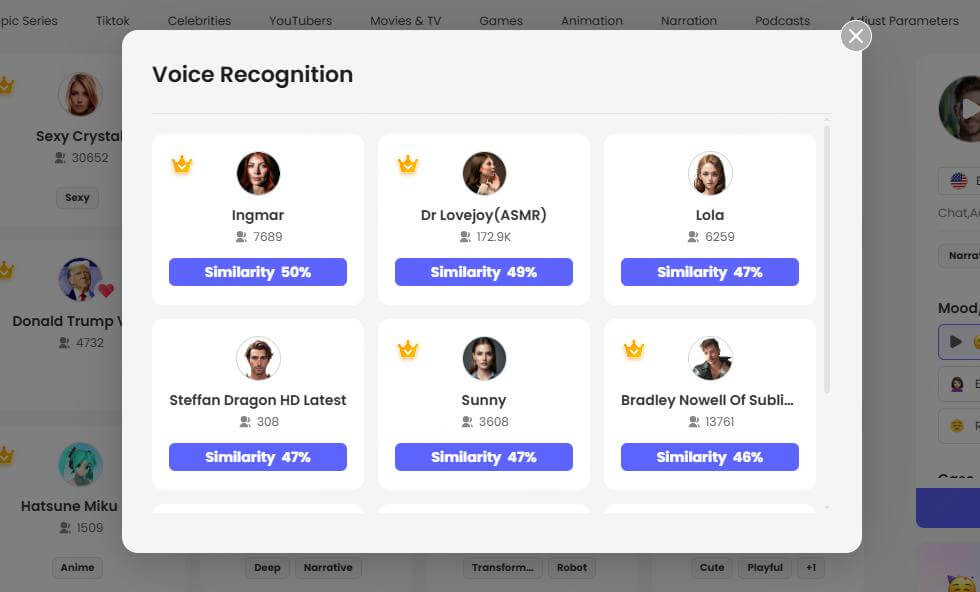Click the crown icon beside Bradley Nowell's avatar
The width and height of the screenshot is (980, 592).
tap(634, 350)
